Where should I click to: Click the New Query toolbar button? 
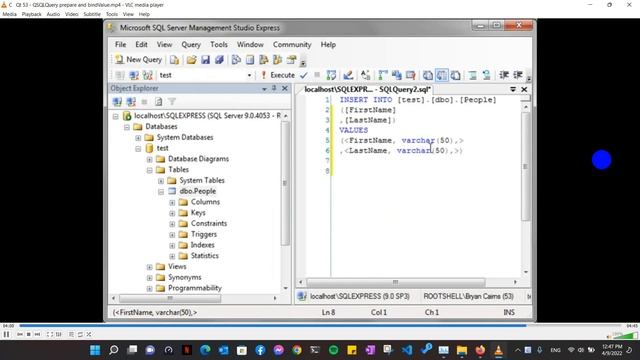coord(139,60)
